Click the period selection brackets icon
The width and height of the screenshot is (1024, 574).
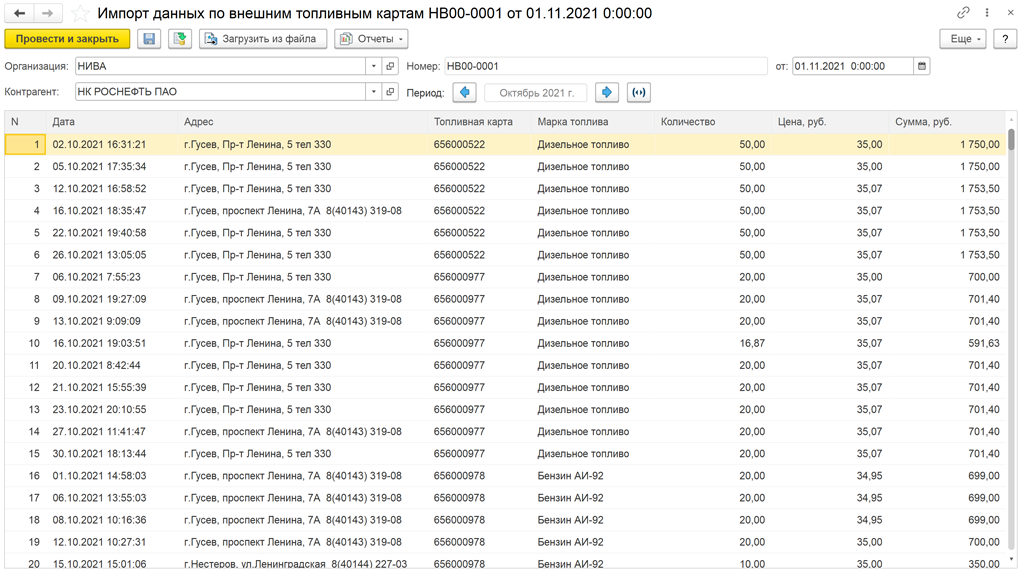pyautogui.click(x=638, y=92)
